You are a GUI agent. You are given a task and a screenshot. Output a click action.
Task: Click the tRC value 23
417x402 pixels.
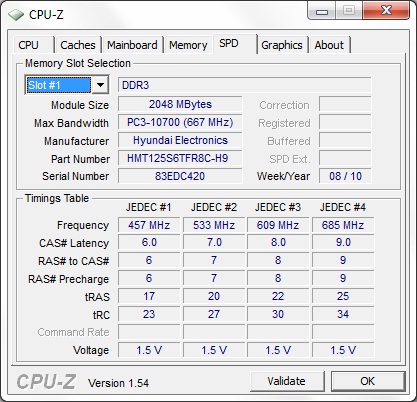(149, 314)
